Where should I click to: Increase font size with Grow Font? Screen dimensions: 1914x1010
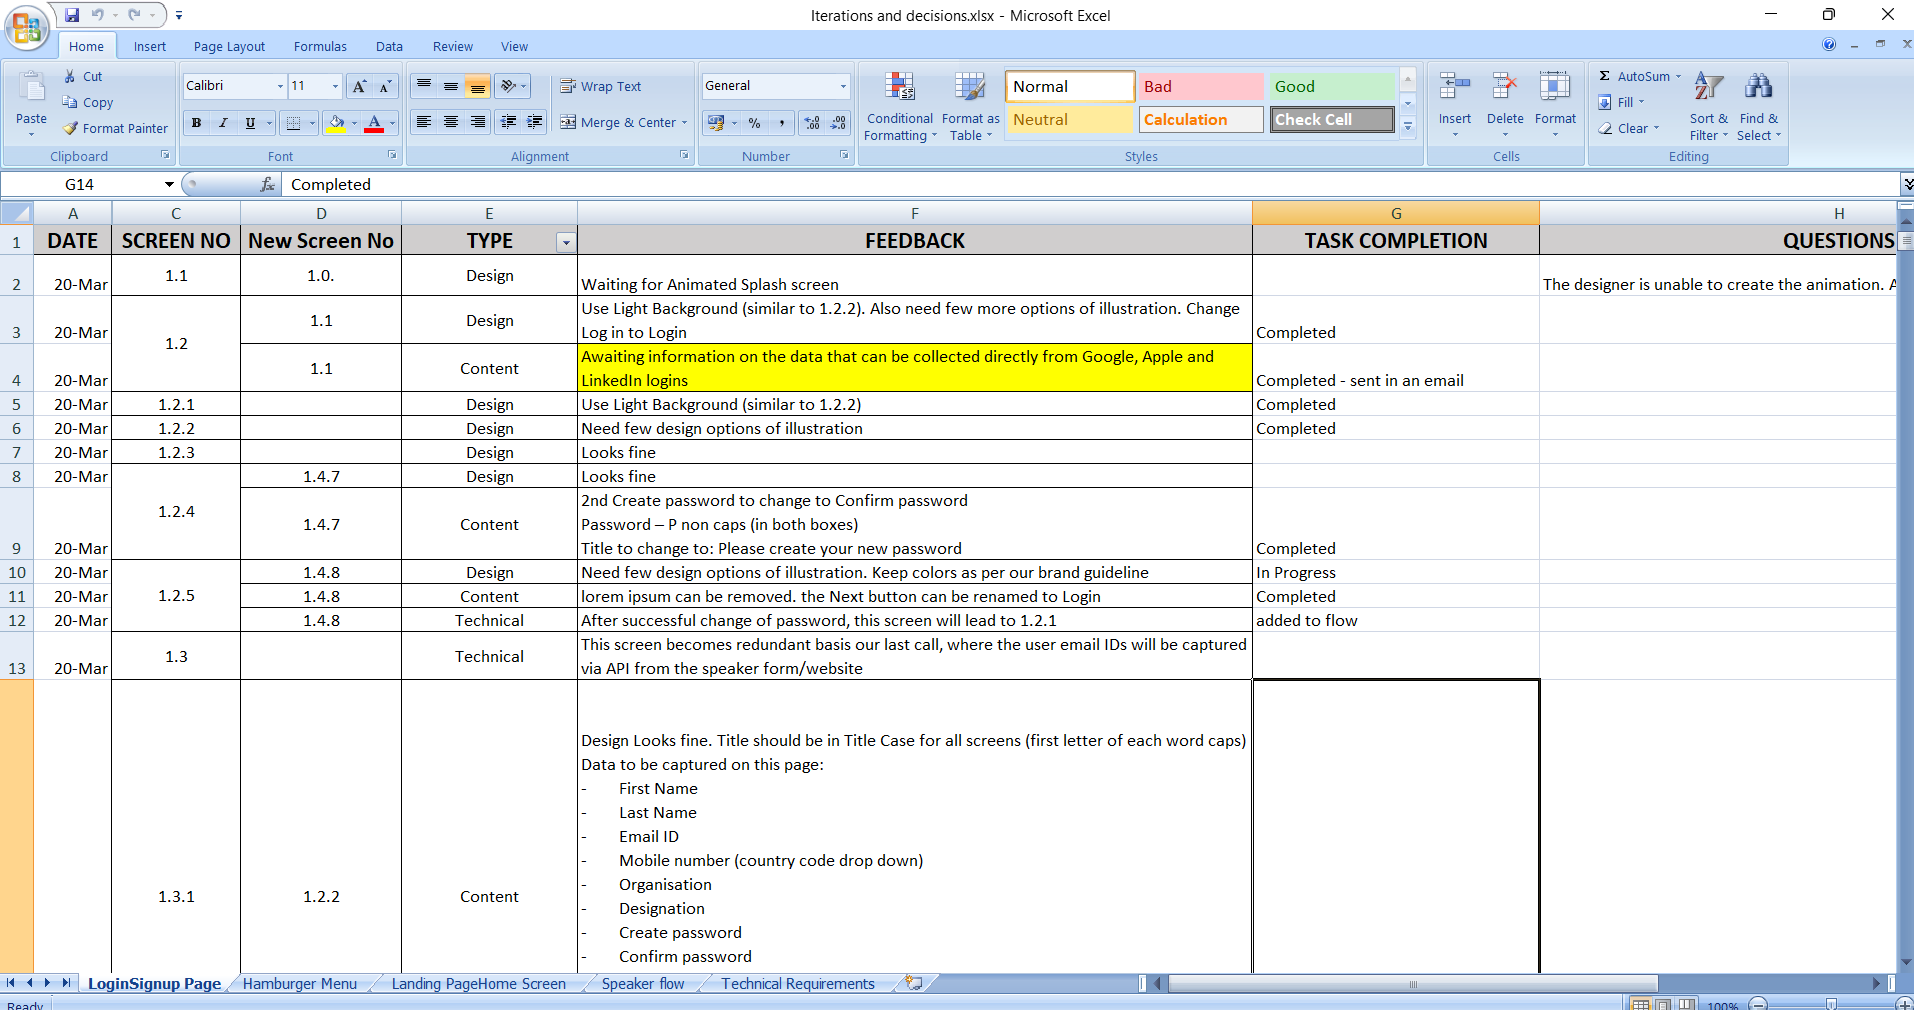click(359, 86)
